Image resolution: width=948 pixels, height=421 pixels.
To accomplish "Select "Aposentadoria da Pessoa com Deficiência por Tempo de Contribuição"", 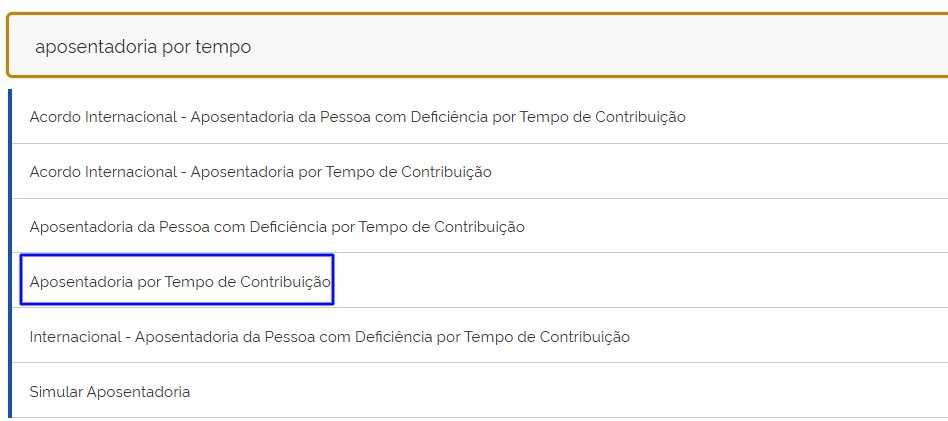I will pos(277,227).
